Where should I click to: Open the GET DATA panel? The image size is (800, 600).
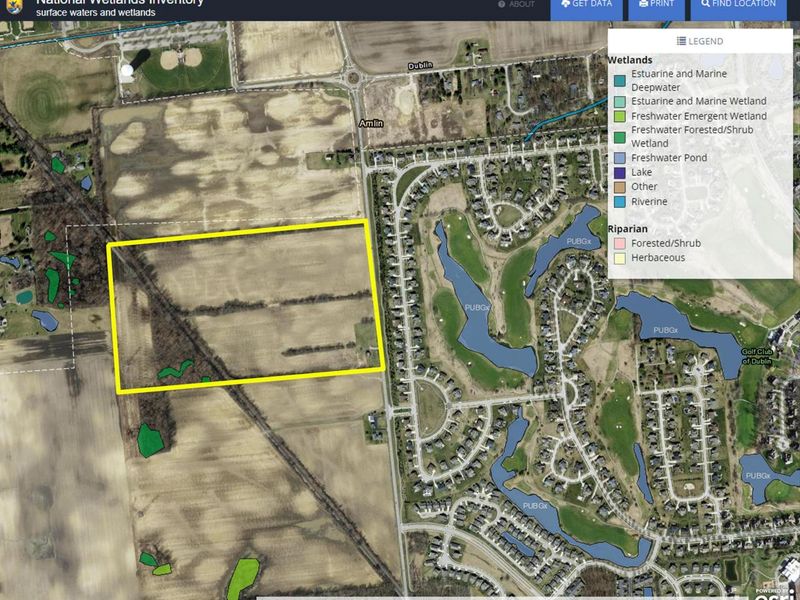[x=589, y=4]
